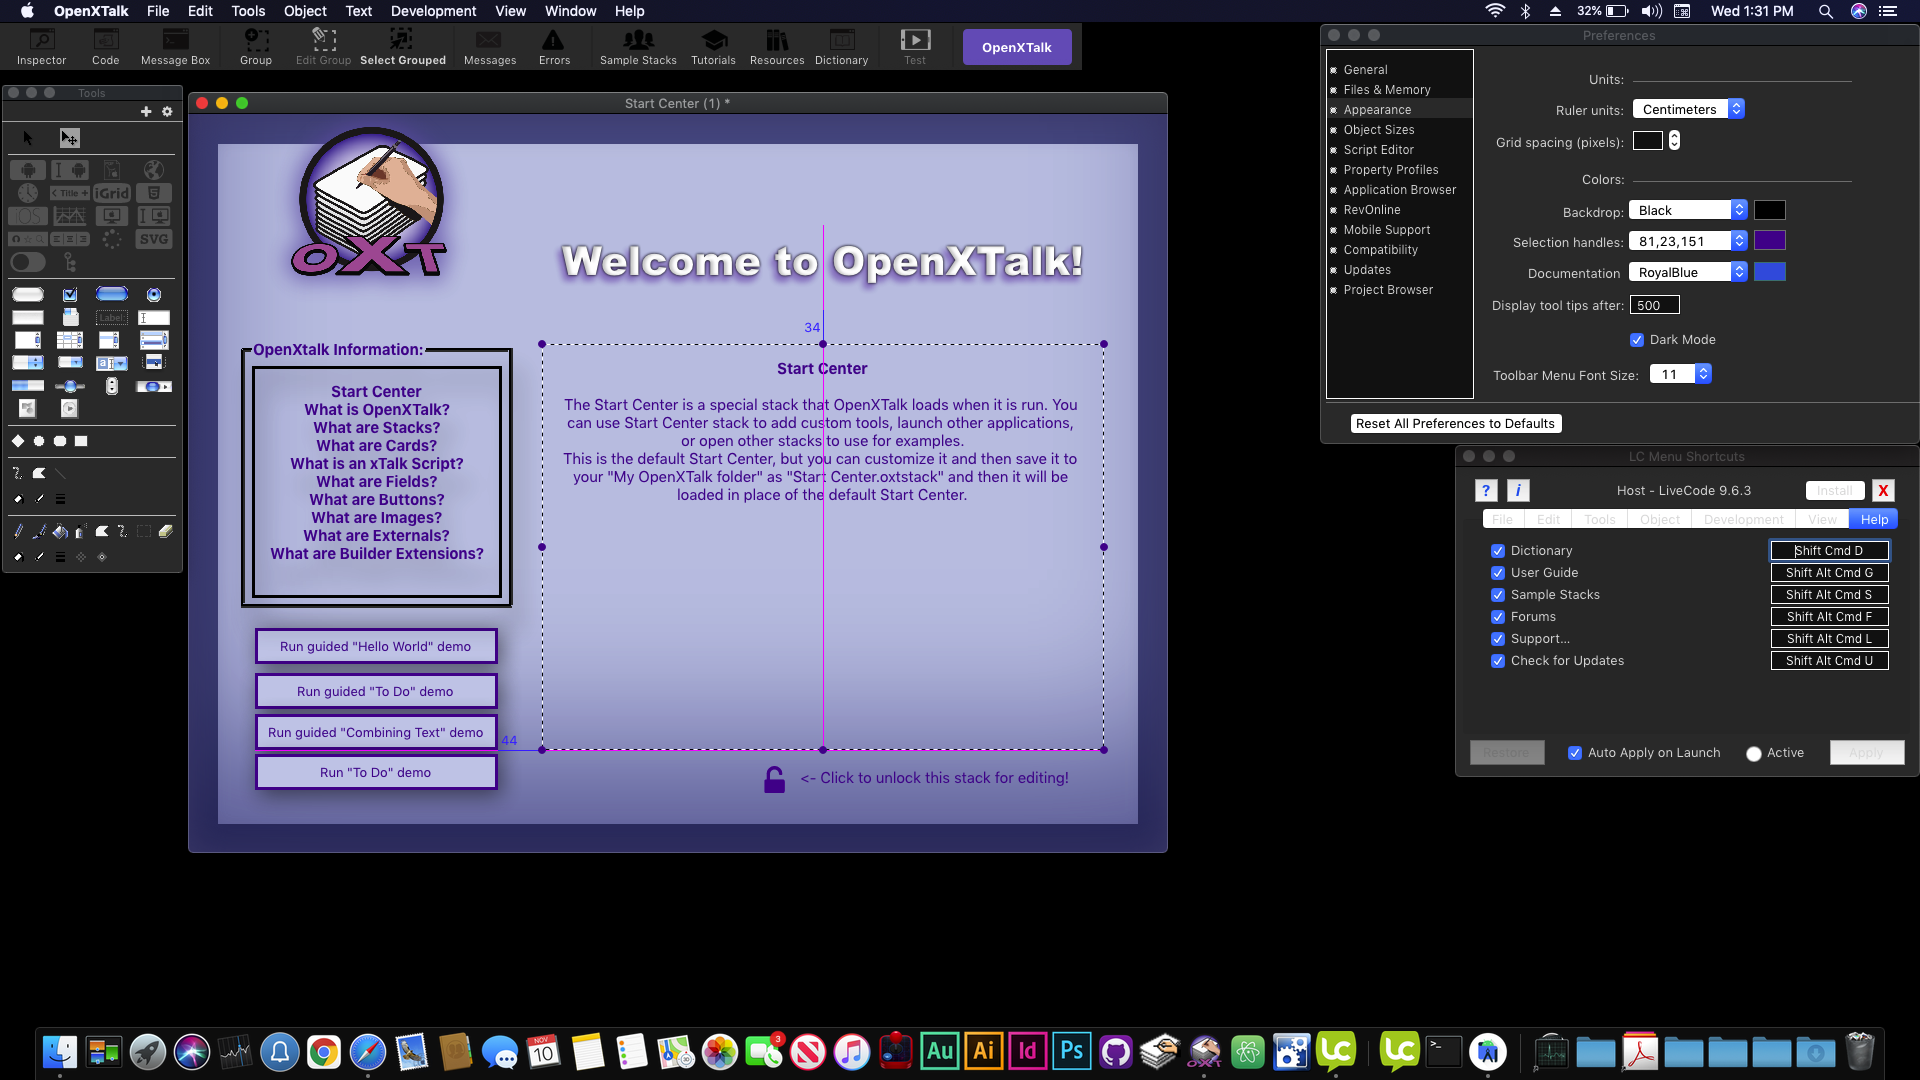Click the info icon in LC Menu Shortcuts
The image size is (1920, 1080).
coord(1518,490)
